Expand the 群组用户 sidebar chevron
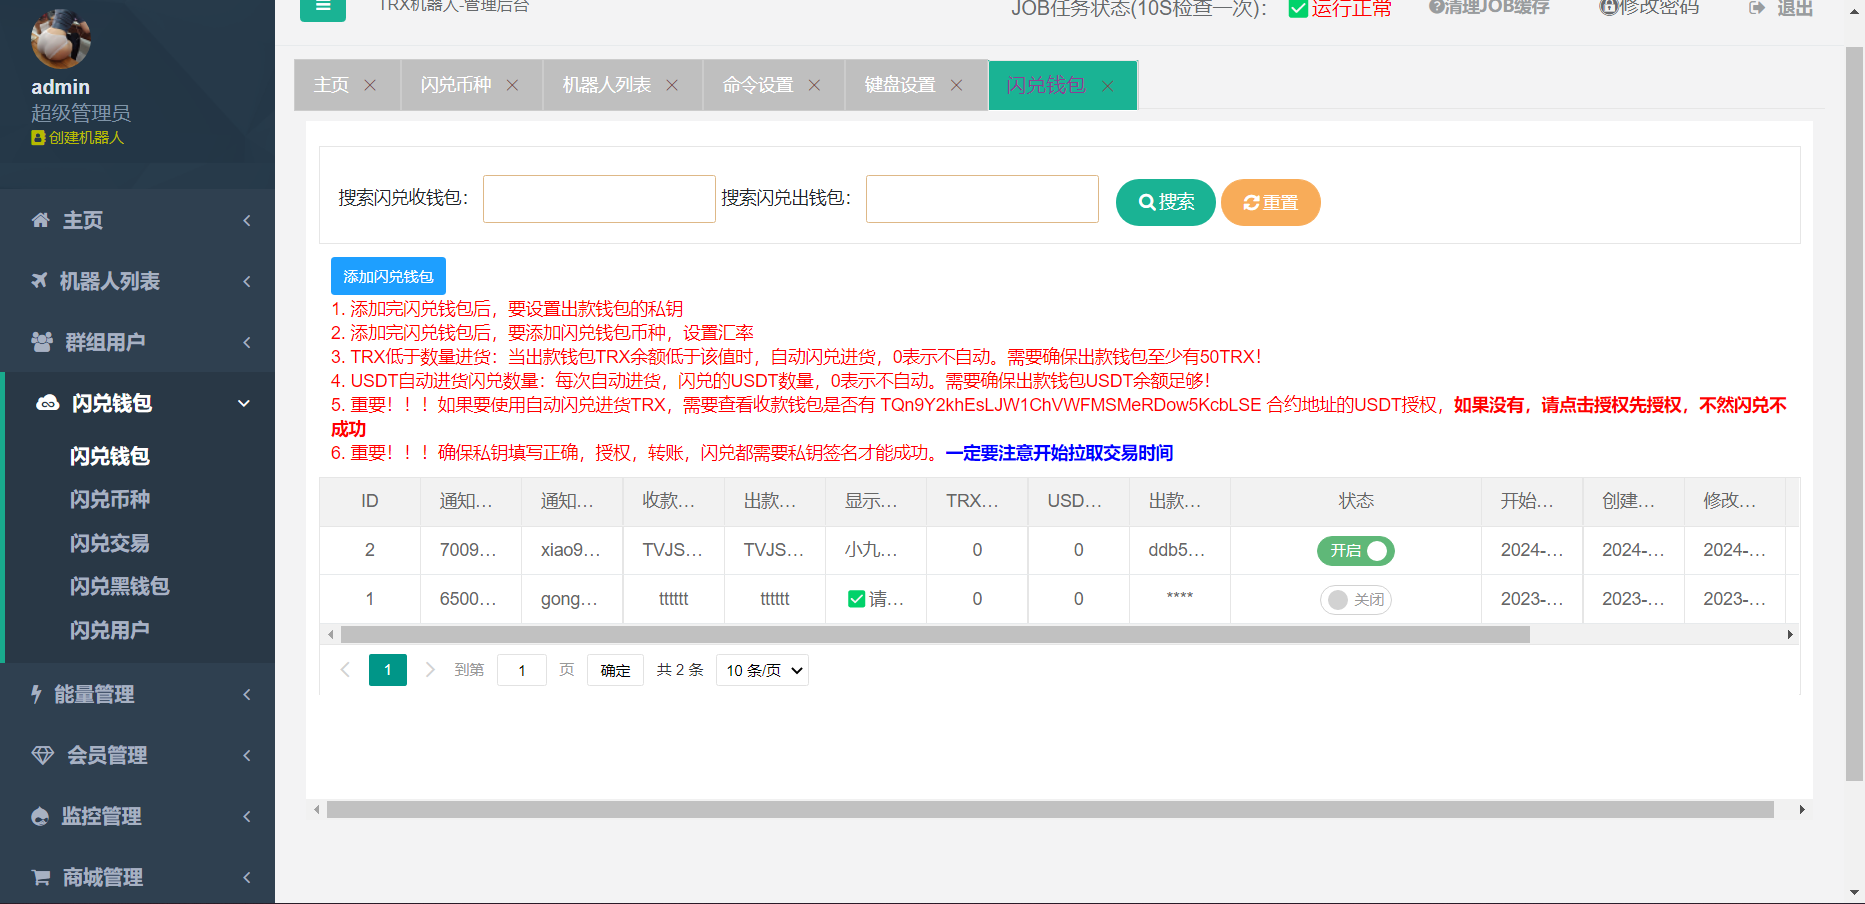The width and height of the screenshot is (1865, 904). [247, 342]
